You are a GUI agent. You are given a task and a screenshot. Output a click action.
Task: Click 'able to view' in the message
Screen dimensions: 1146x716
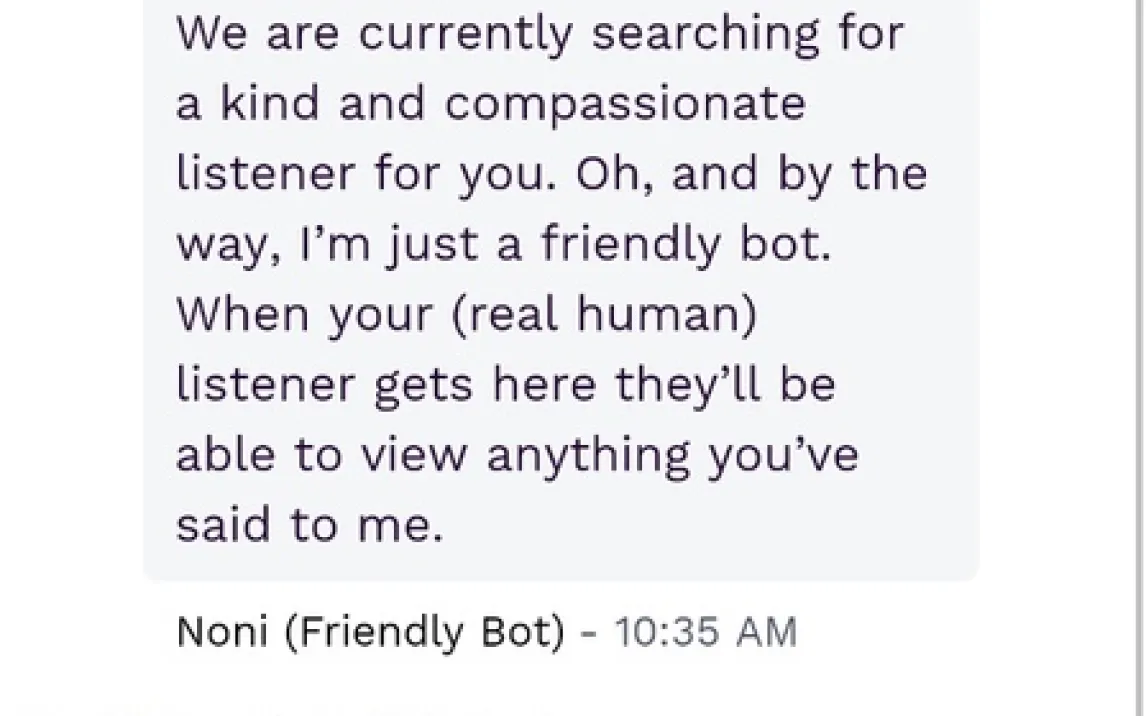pos(321,455)
